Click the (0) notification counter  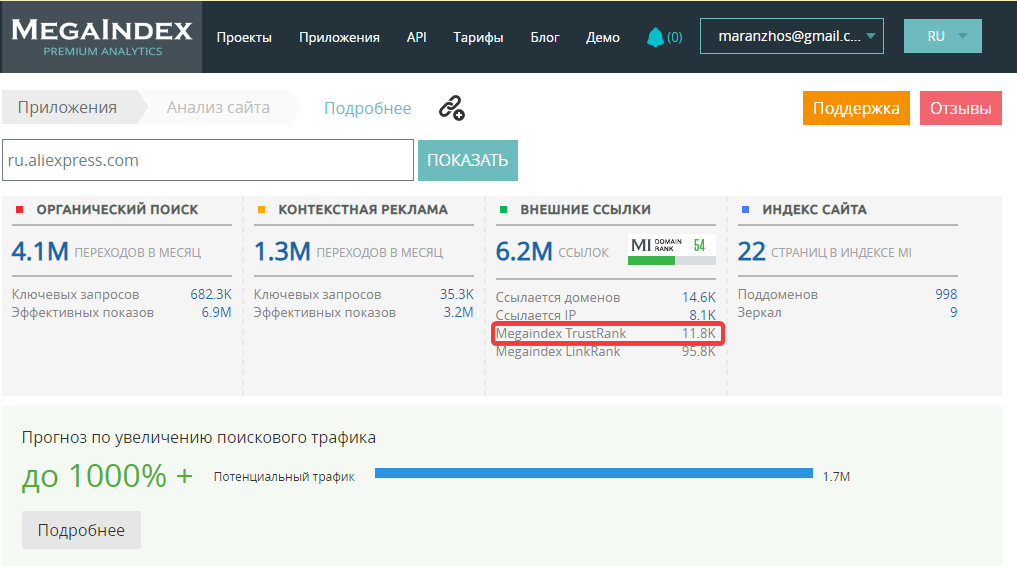coord(675,38)
